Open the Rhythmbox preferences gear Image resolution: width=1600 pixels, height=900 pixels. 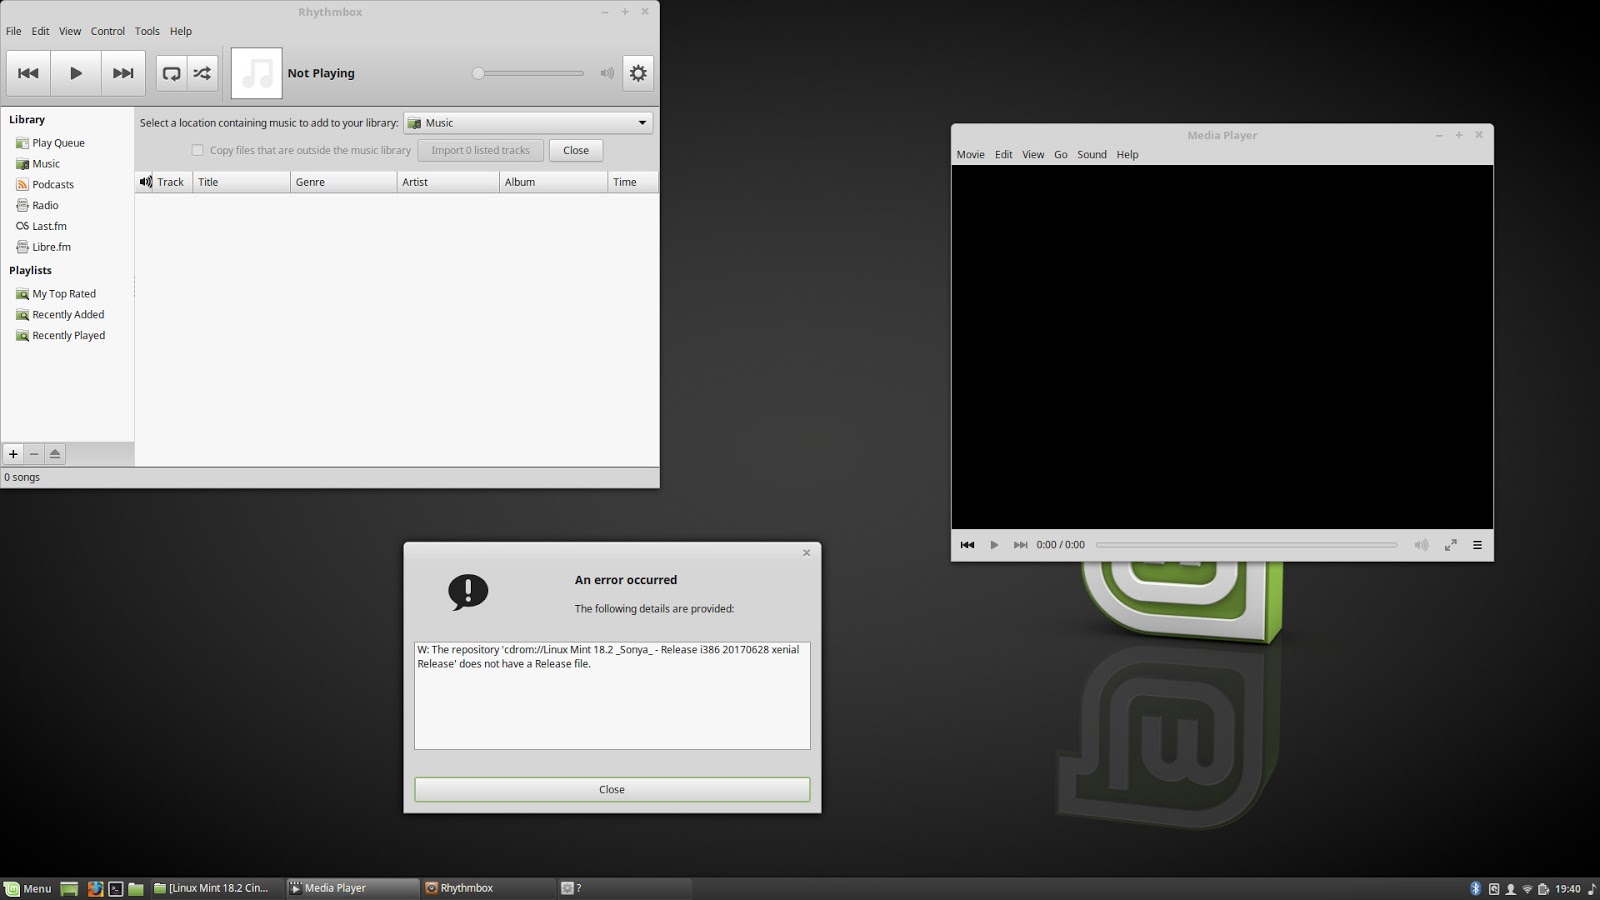click(637, 72)
